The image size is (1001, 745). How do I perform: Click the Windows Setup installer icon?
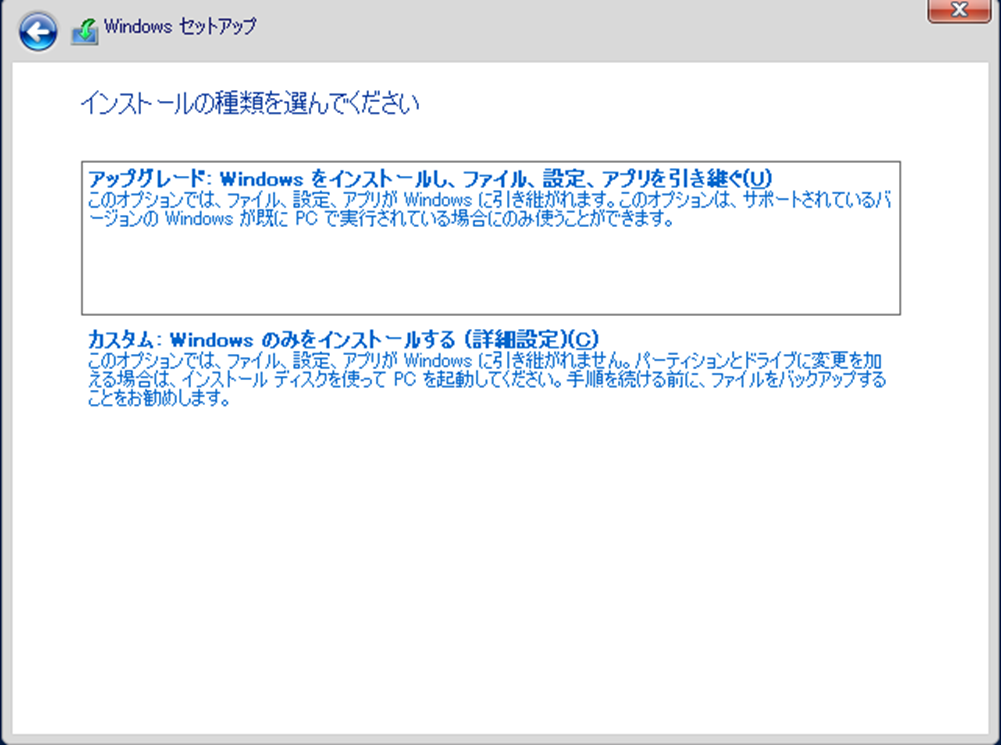(x=84, y=32)
